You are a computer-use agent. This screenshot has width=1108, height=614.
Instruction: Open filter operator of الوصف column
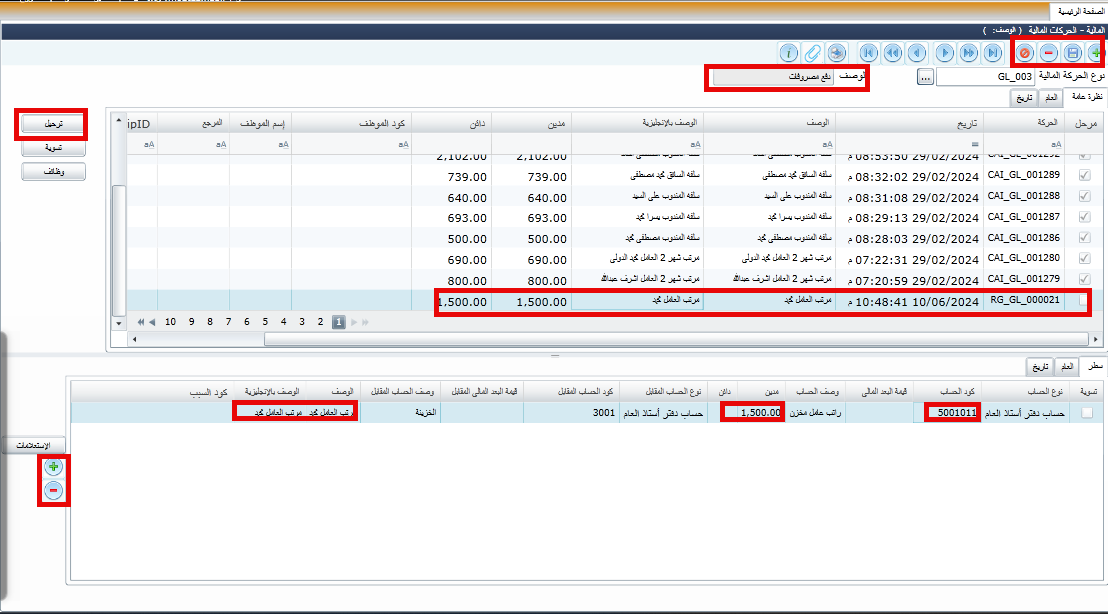click(826, 145)
